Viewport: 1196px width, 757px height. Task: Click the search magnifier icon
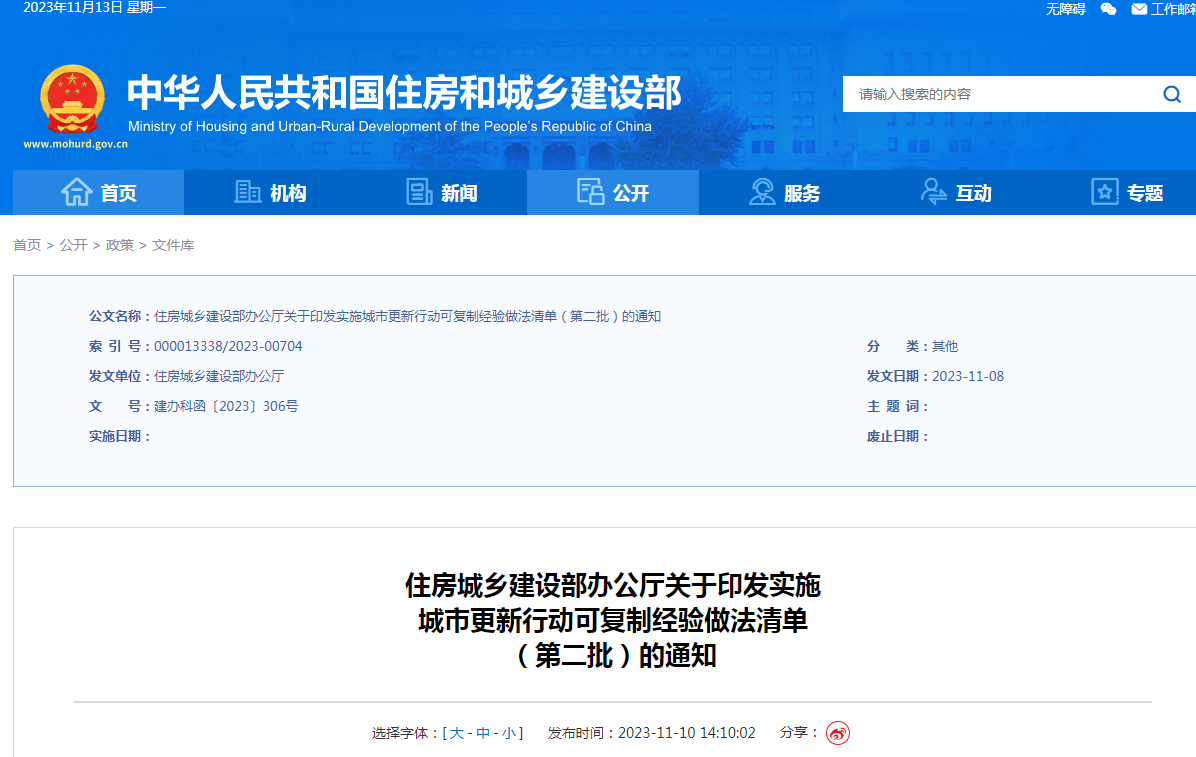(x=1172, y=94)
